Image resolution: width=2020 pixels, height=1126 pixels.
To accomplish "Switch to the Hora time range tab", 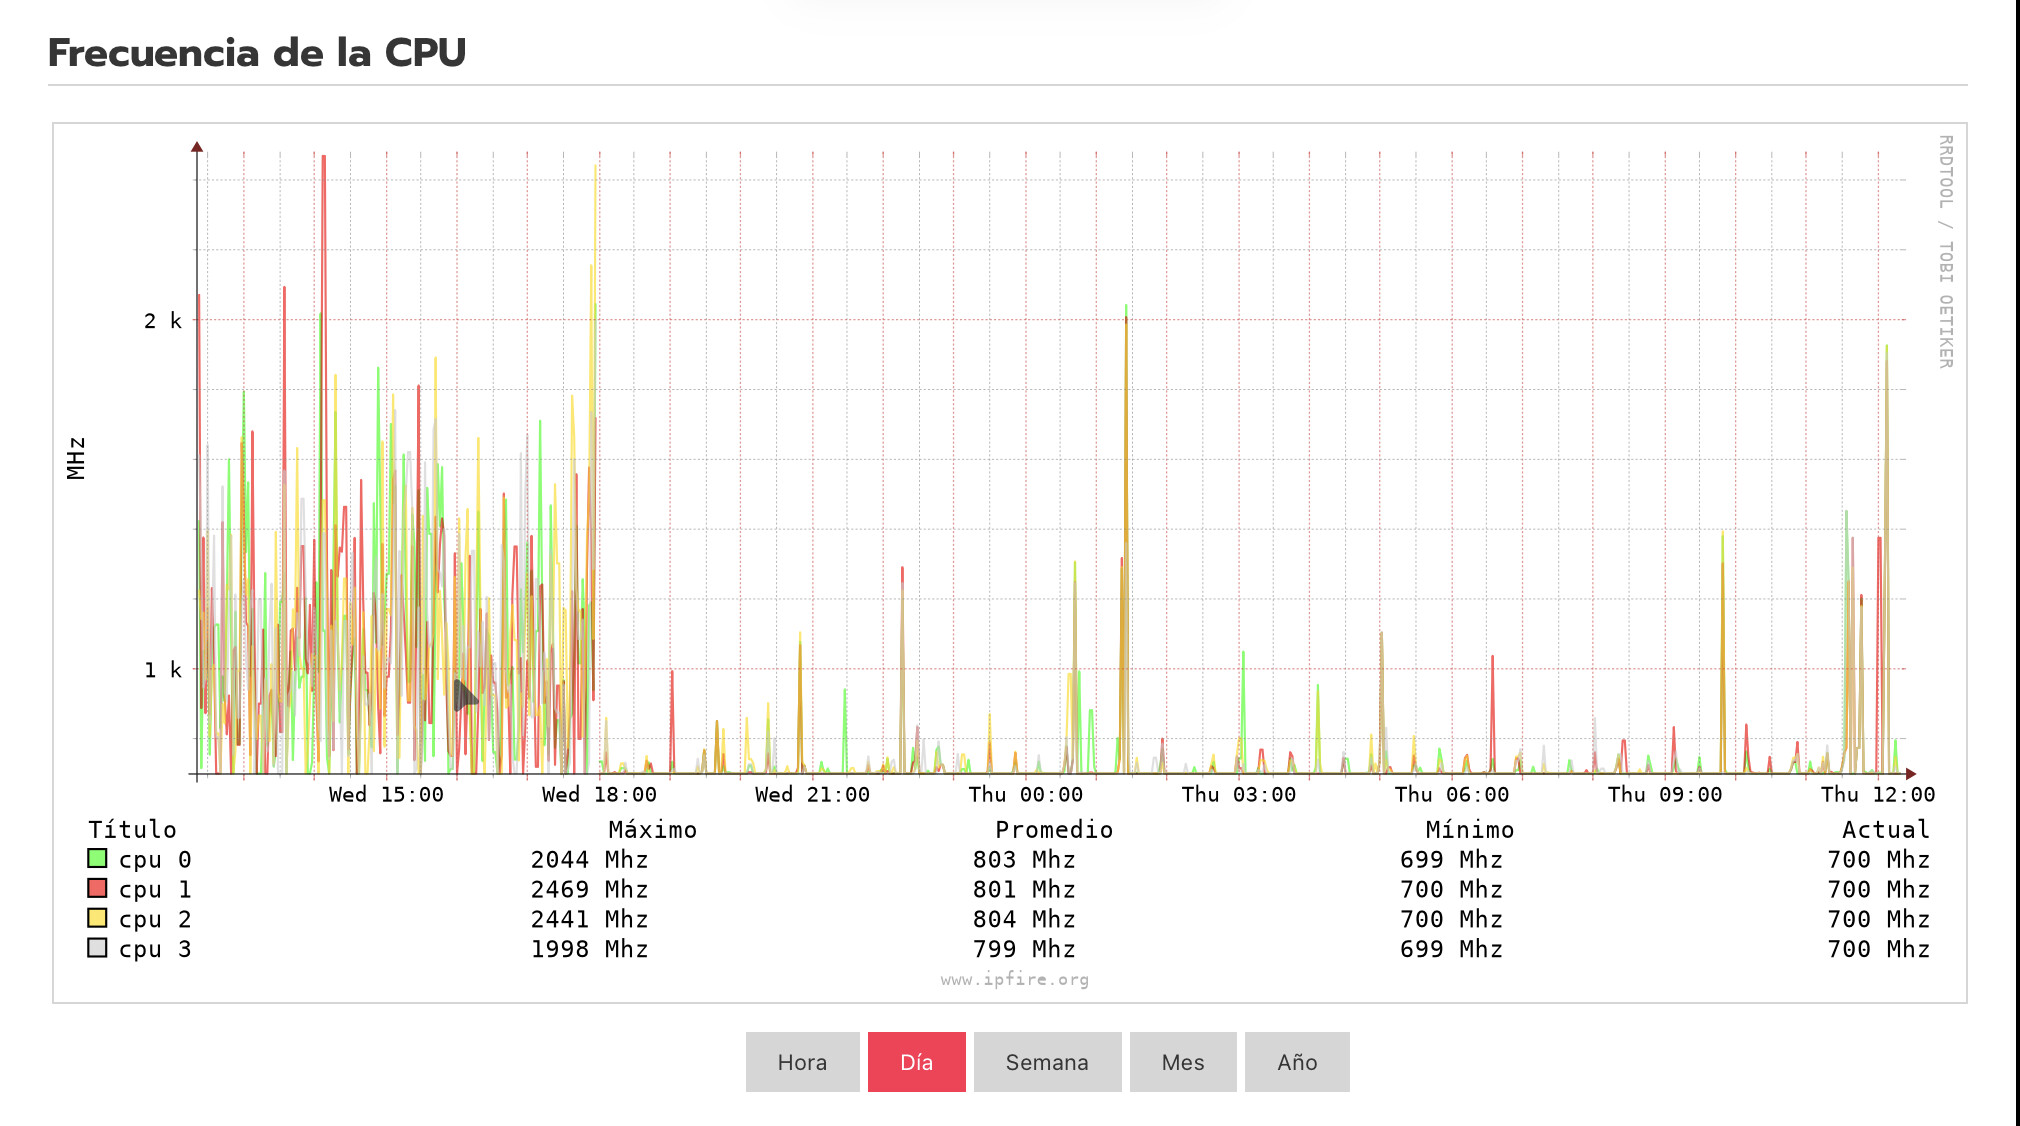I will point(802,1062).
